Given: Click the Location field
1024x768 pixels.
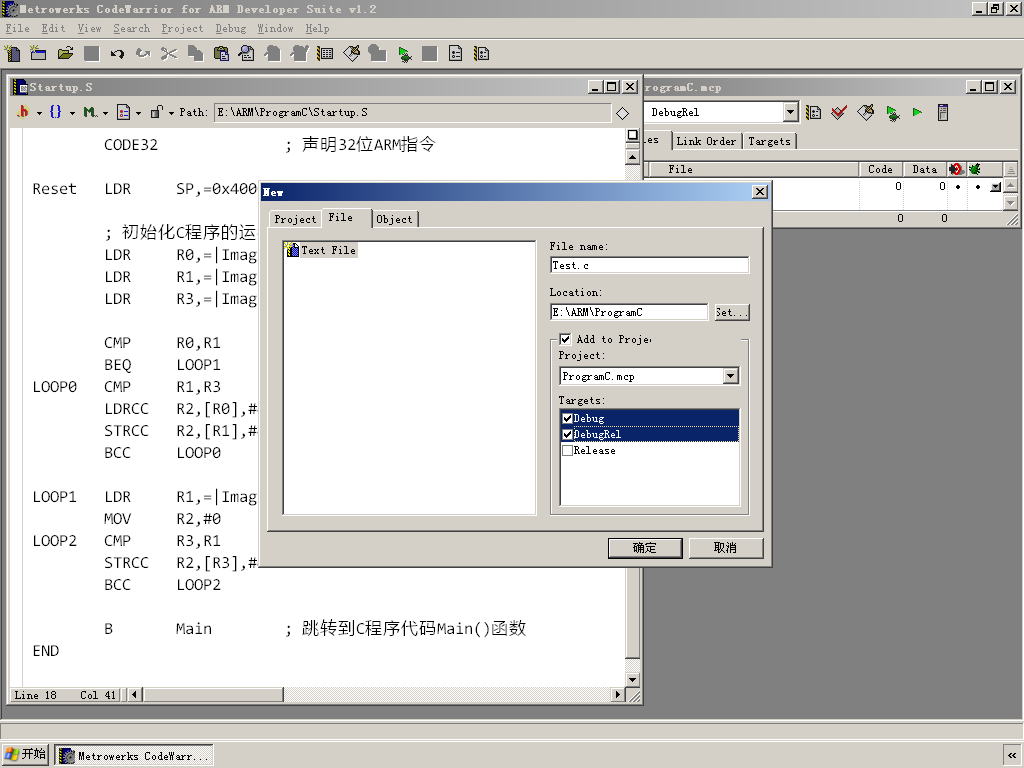Looking at the screenshot, I should point(629,312).
